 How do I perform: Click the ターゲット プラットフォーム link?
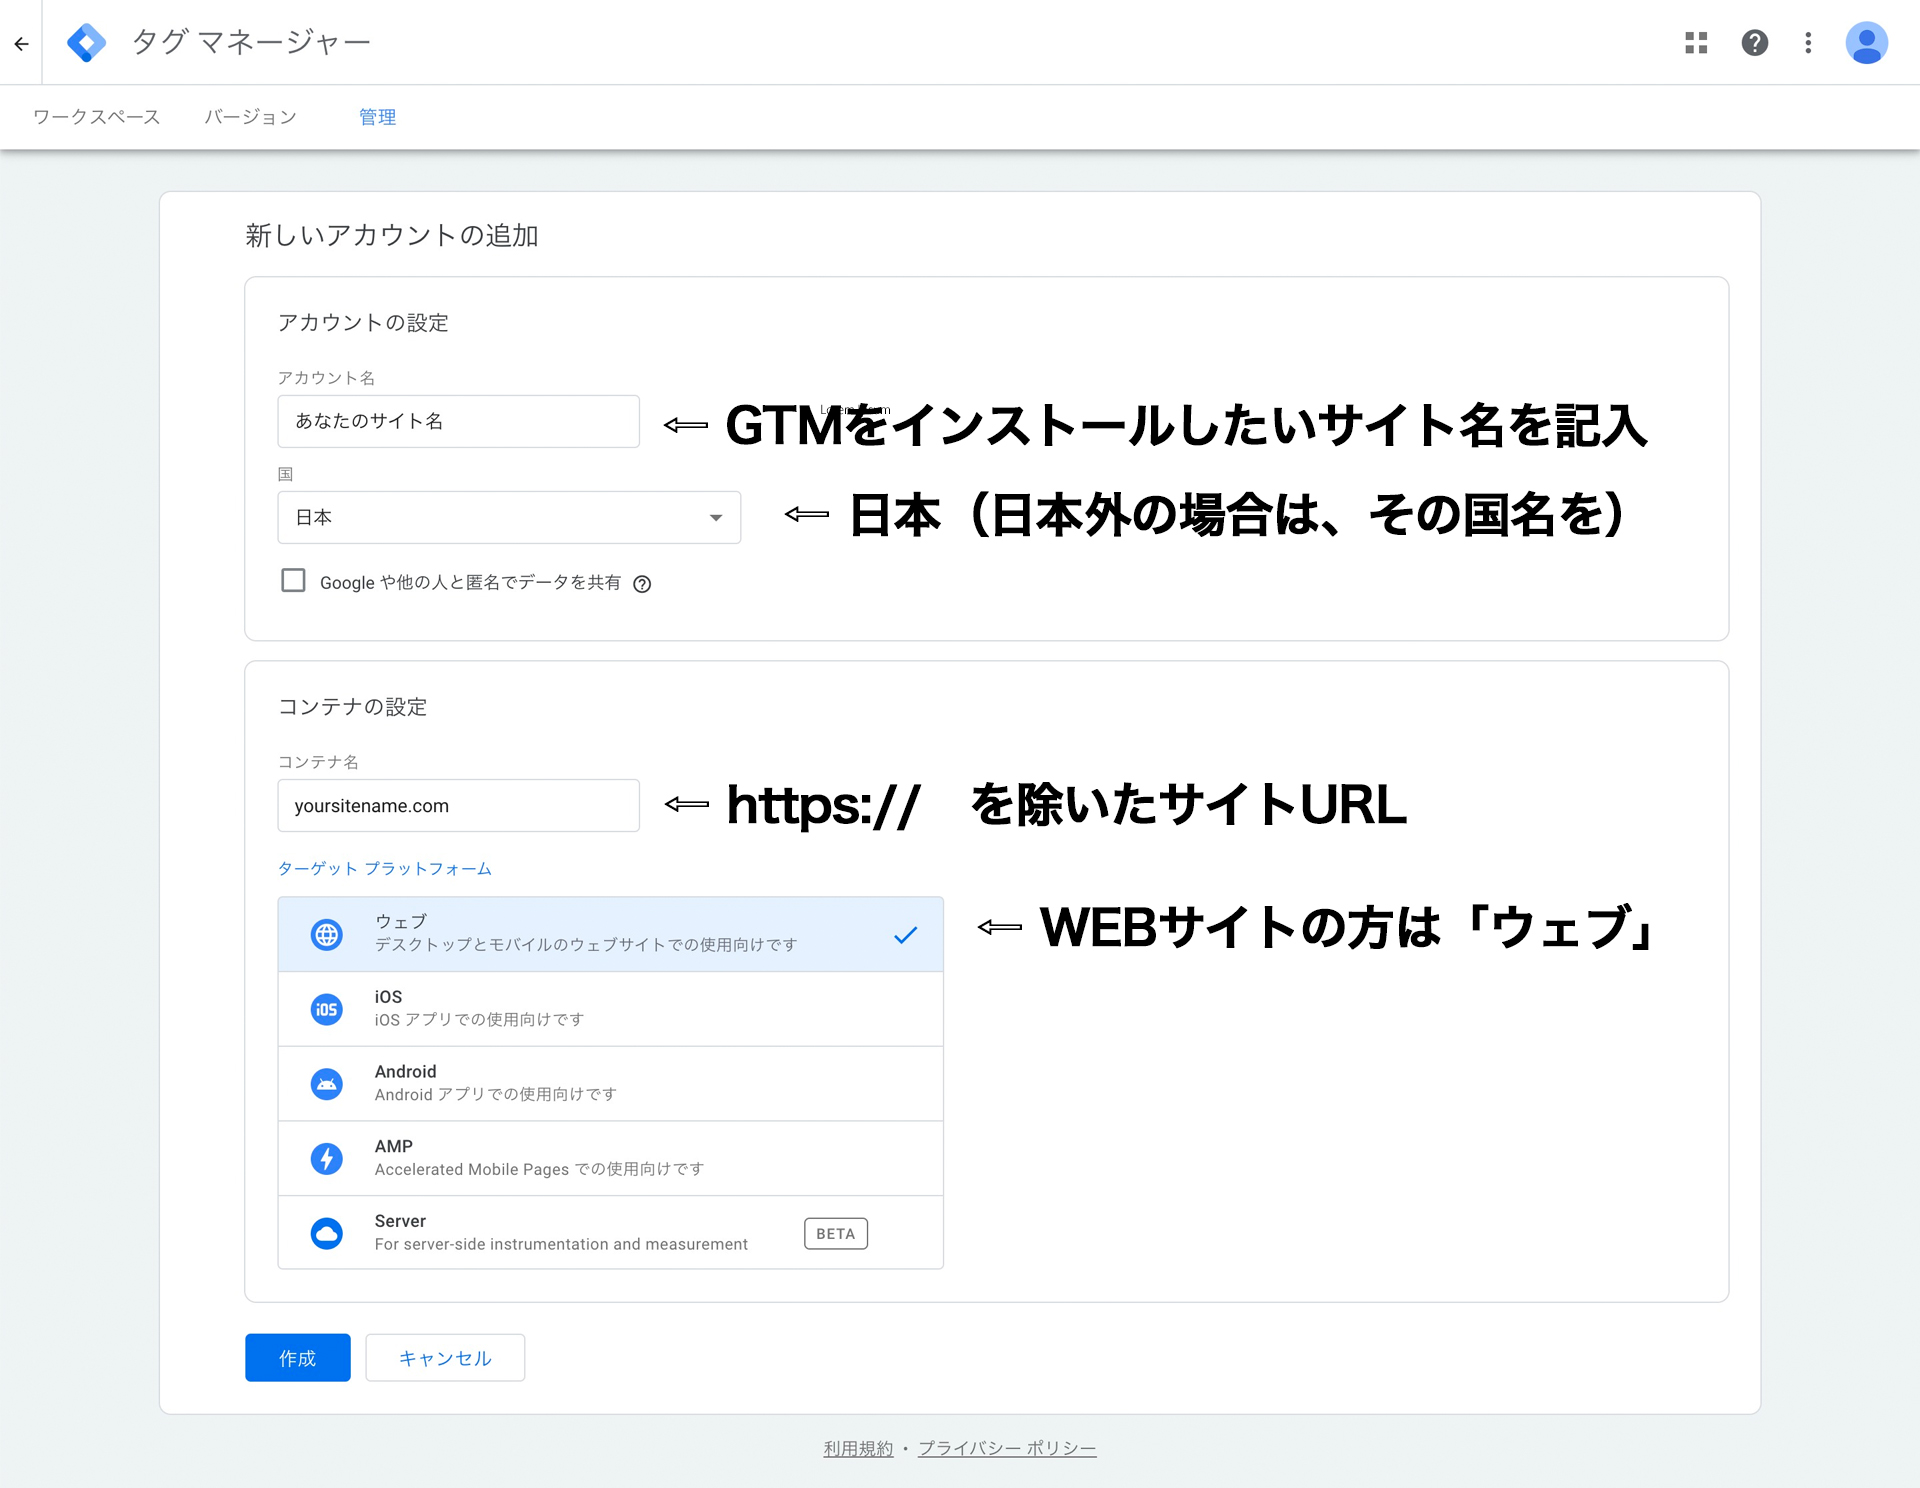(x=385, y=869)
